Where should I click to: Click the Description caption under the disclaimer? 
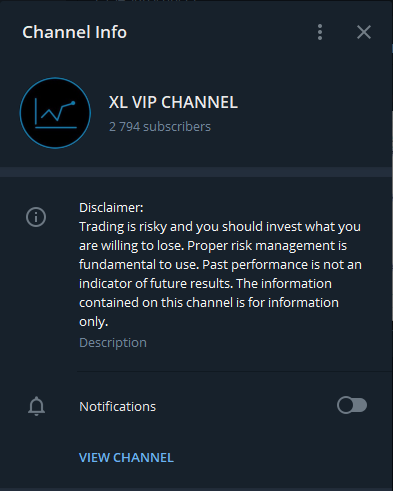113,343
